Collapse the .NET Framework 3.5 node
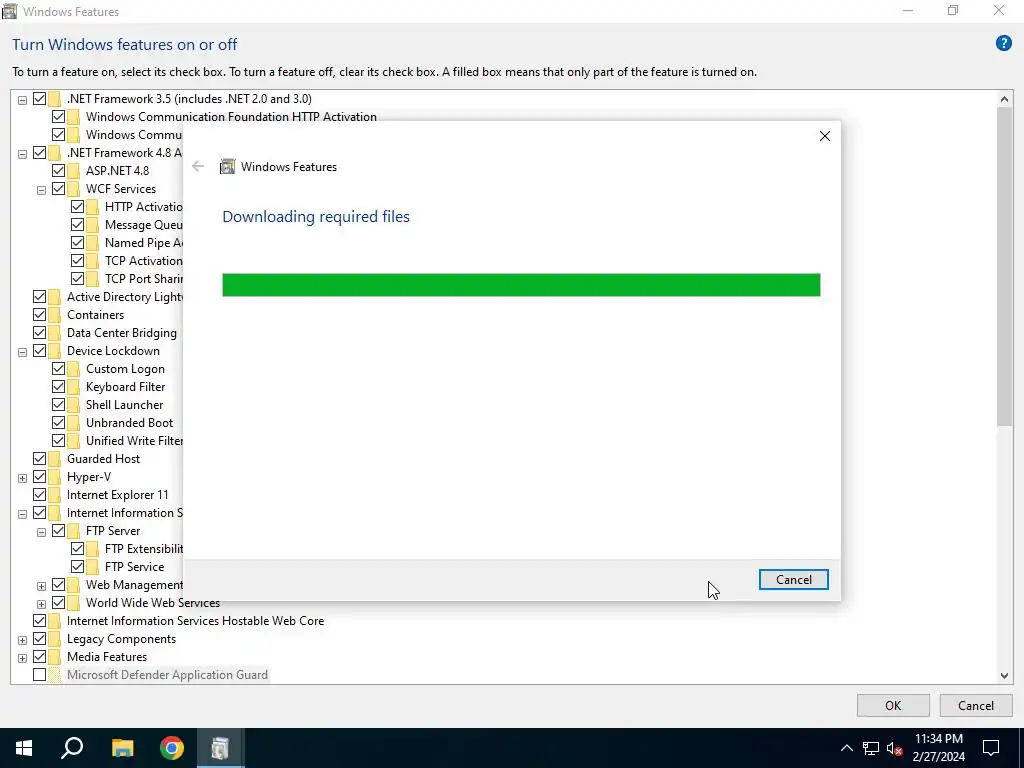Viewport: 1024px width, 768px height. point(22,100)
